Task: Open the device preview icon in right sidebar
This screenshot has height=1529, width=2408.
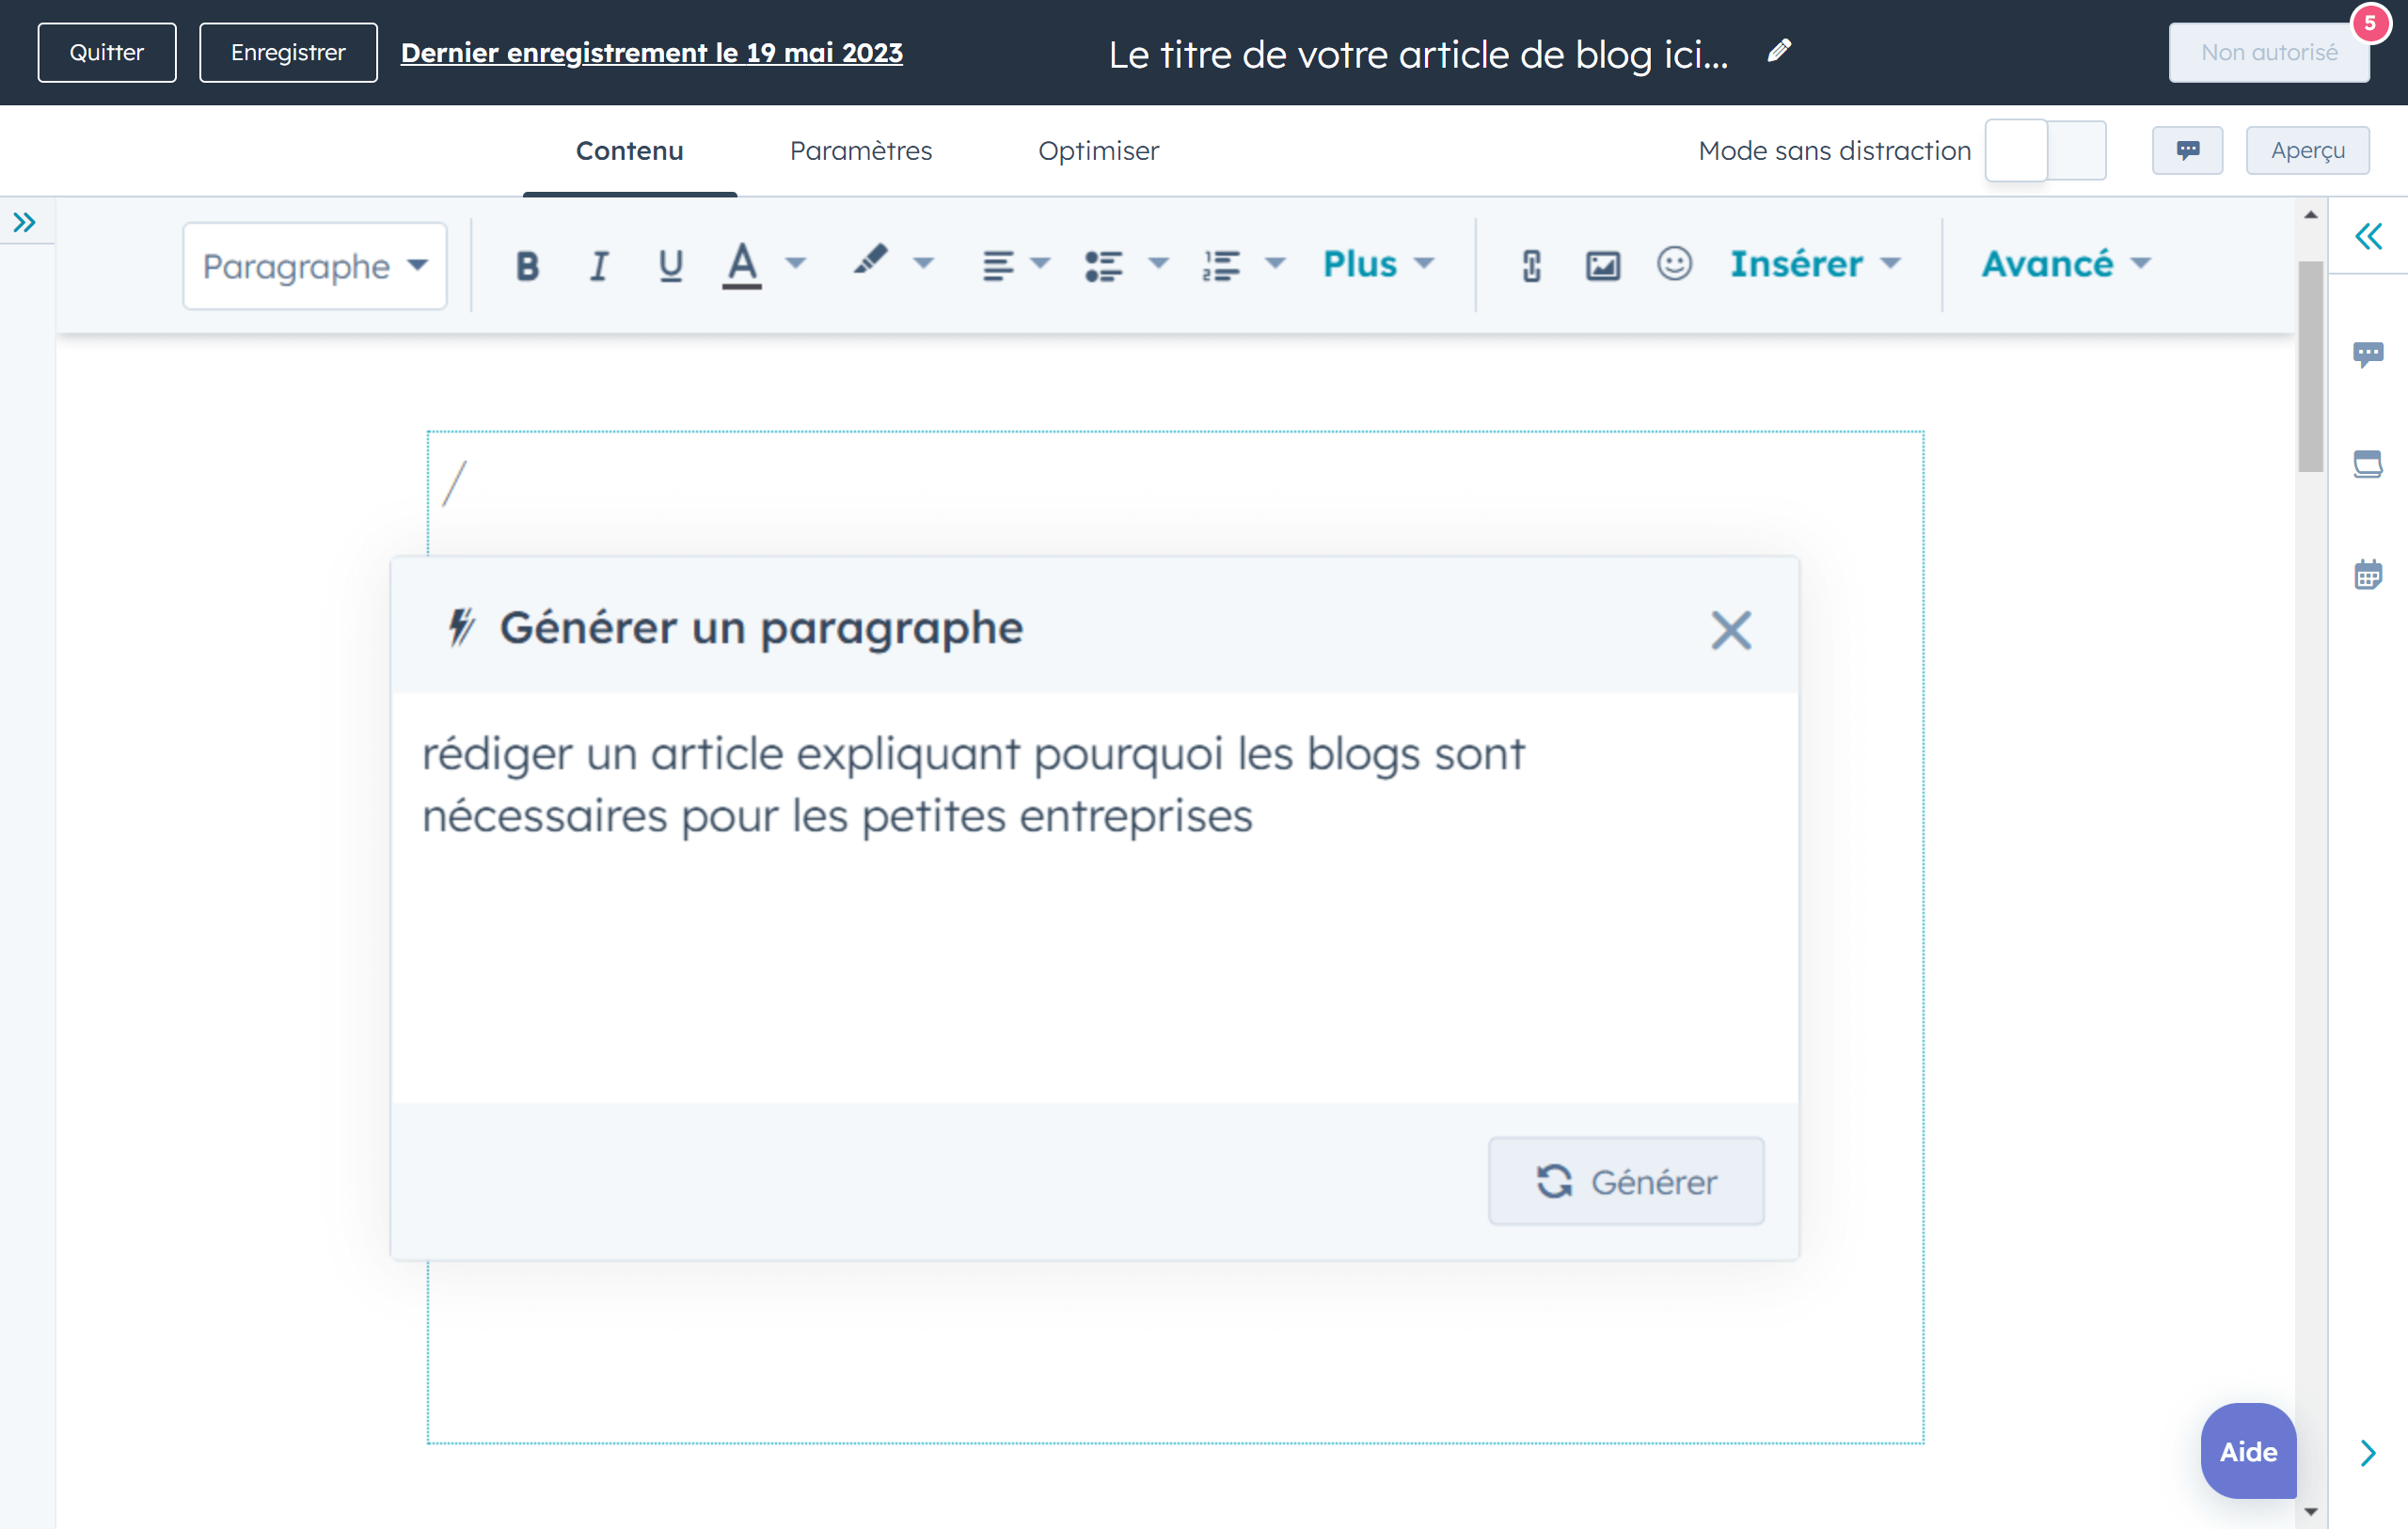Action: [2368, 464]
